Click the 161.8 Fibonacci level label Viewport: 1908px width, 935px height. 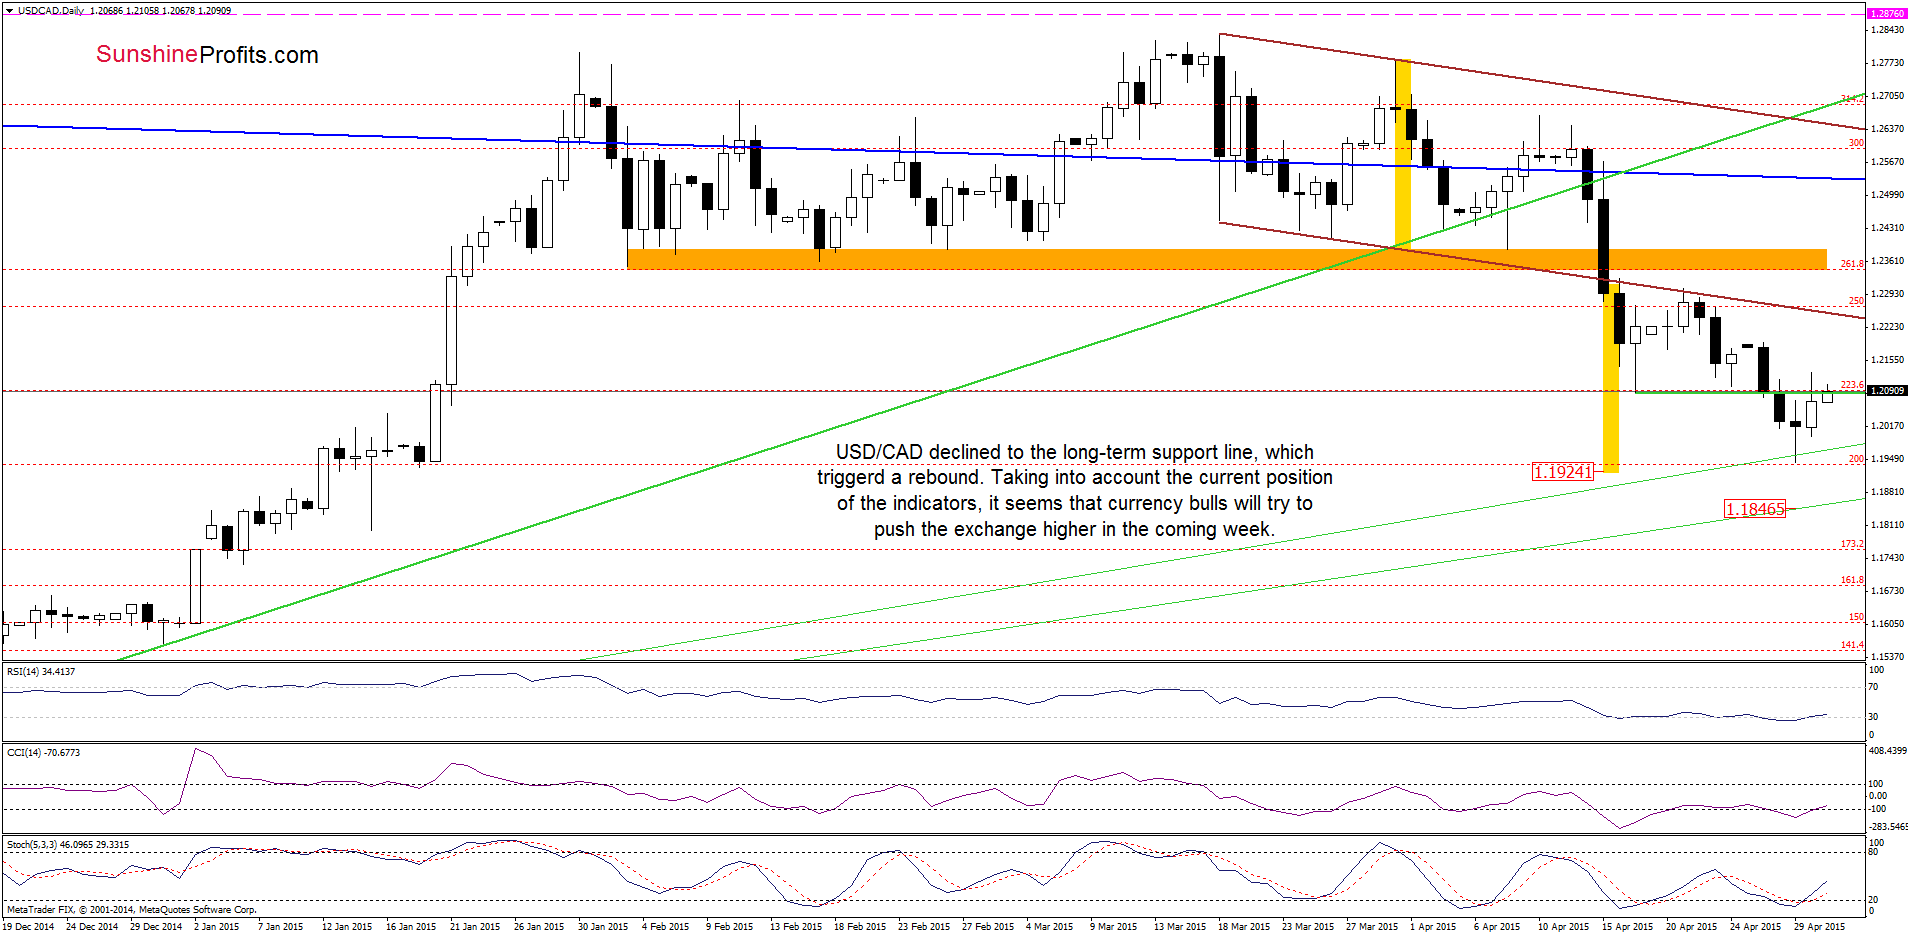click(1852, 580)
